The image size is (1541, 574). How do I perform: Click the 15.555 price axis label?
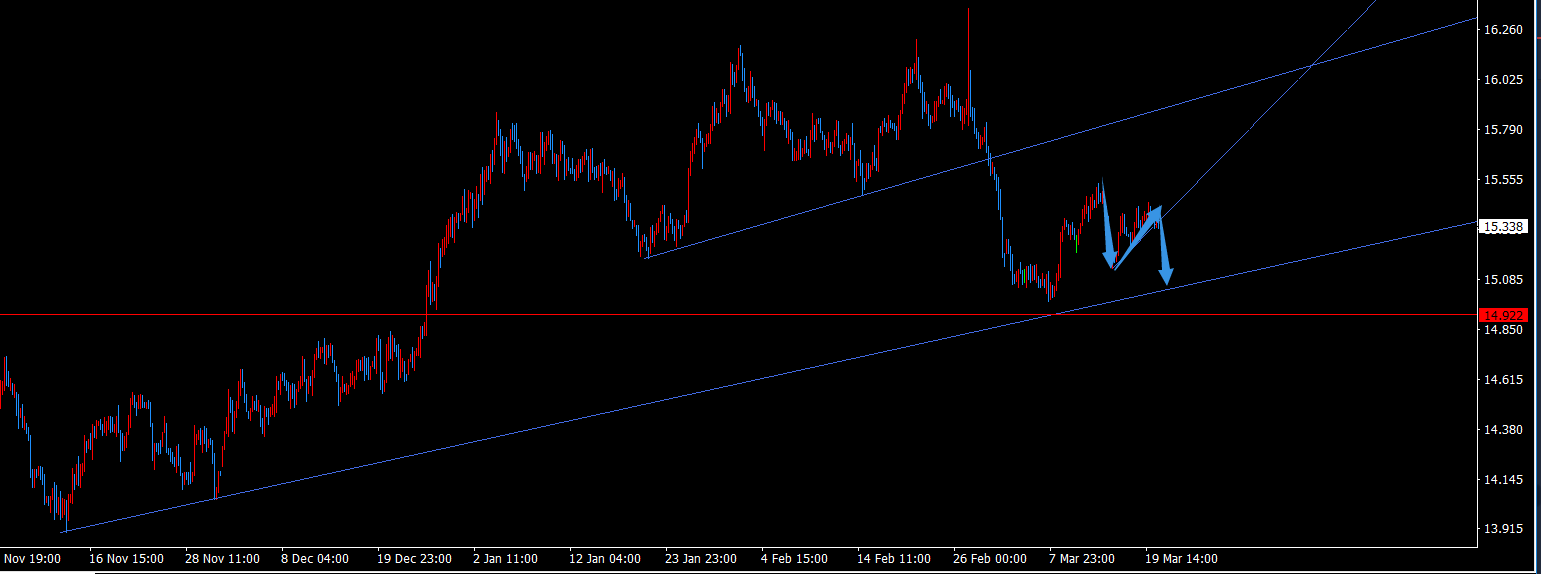tap(1504, 180)
